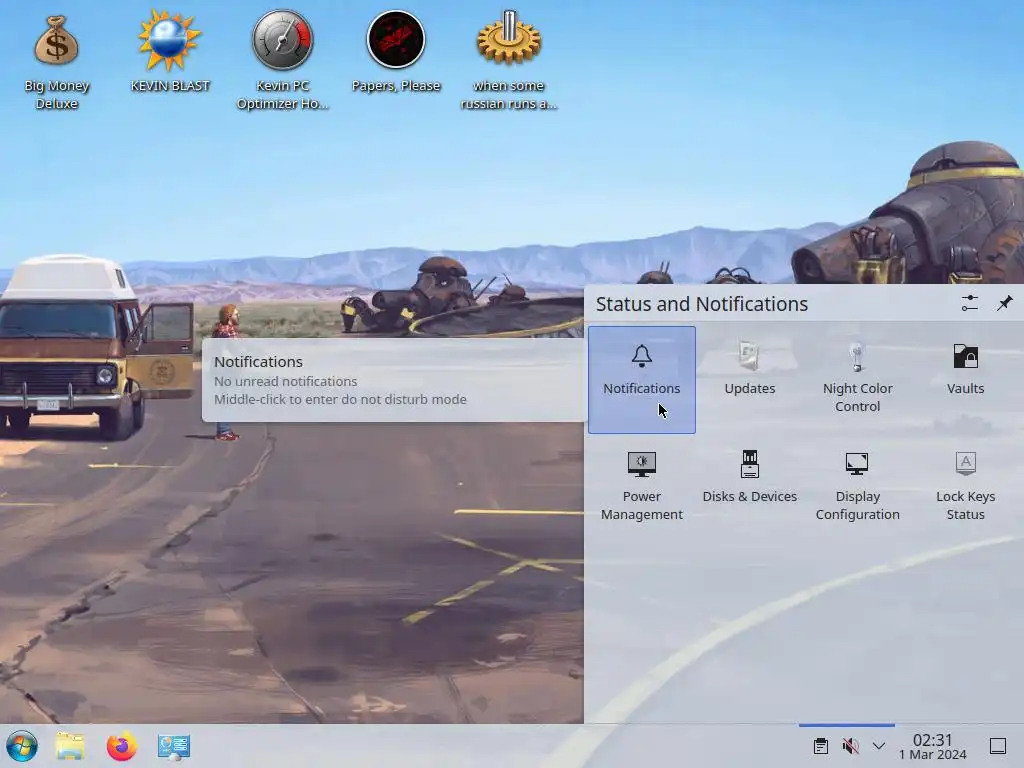Collapse the hidden tray icons arrow

point(879,746)
